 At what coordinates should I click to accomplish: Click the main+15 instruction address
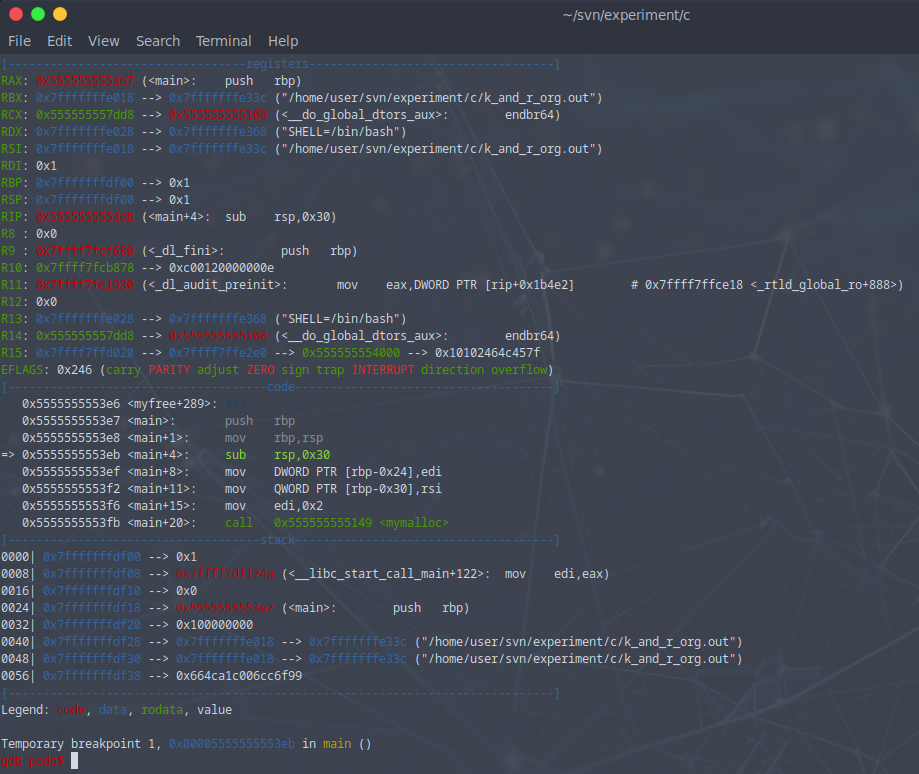(71, 506)
